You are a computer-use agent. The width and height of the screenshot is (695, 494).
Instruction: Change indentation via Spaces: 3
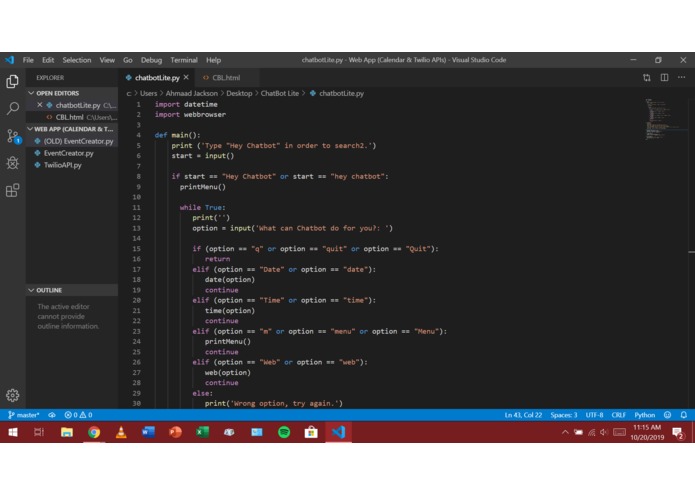[x=564, y=415]
